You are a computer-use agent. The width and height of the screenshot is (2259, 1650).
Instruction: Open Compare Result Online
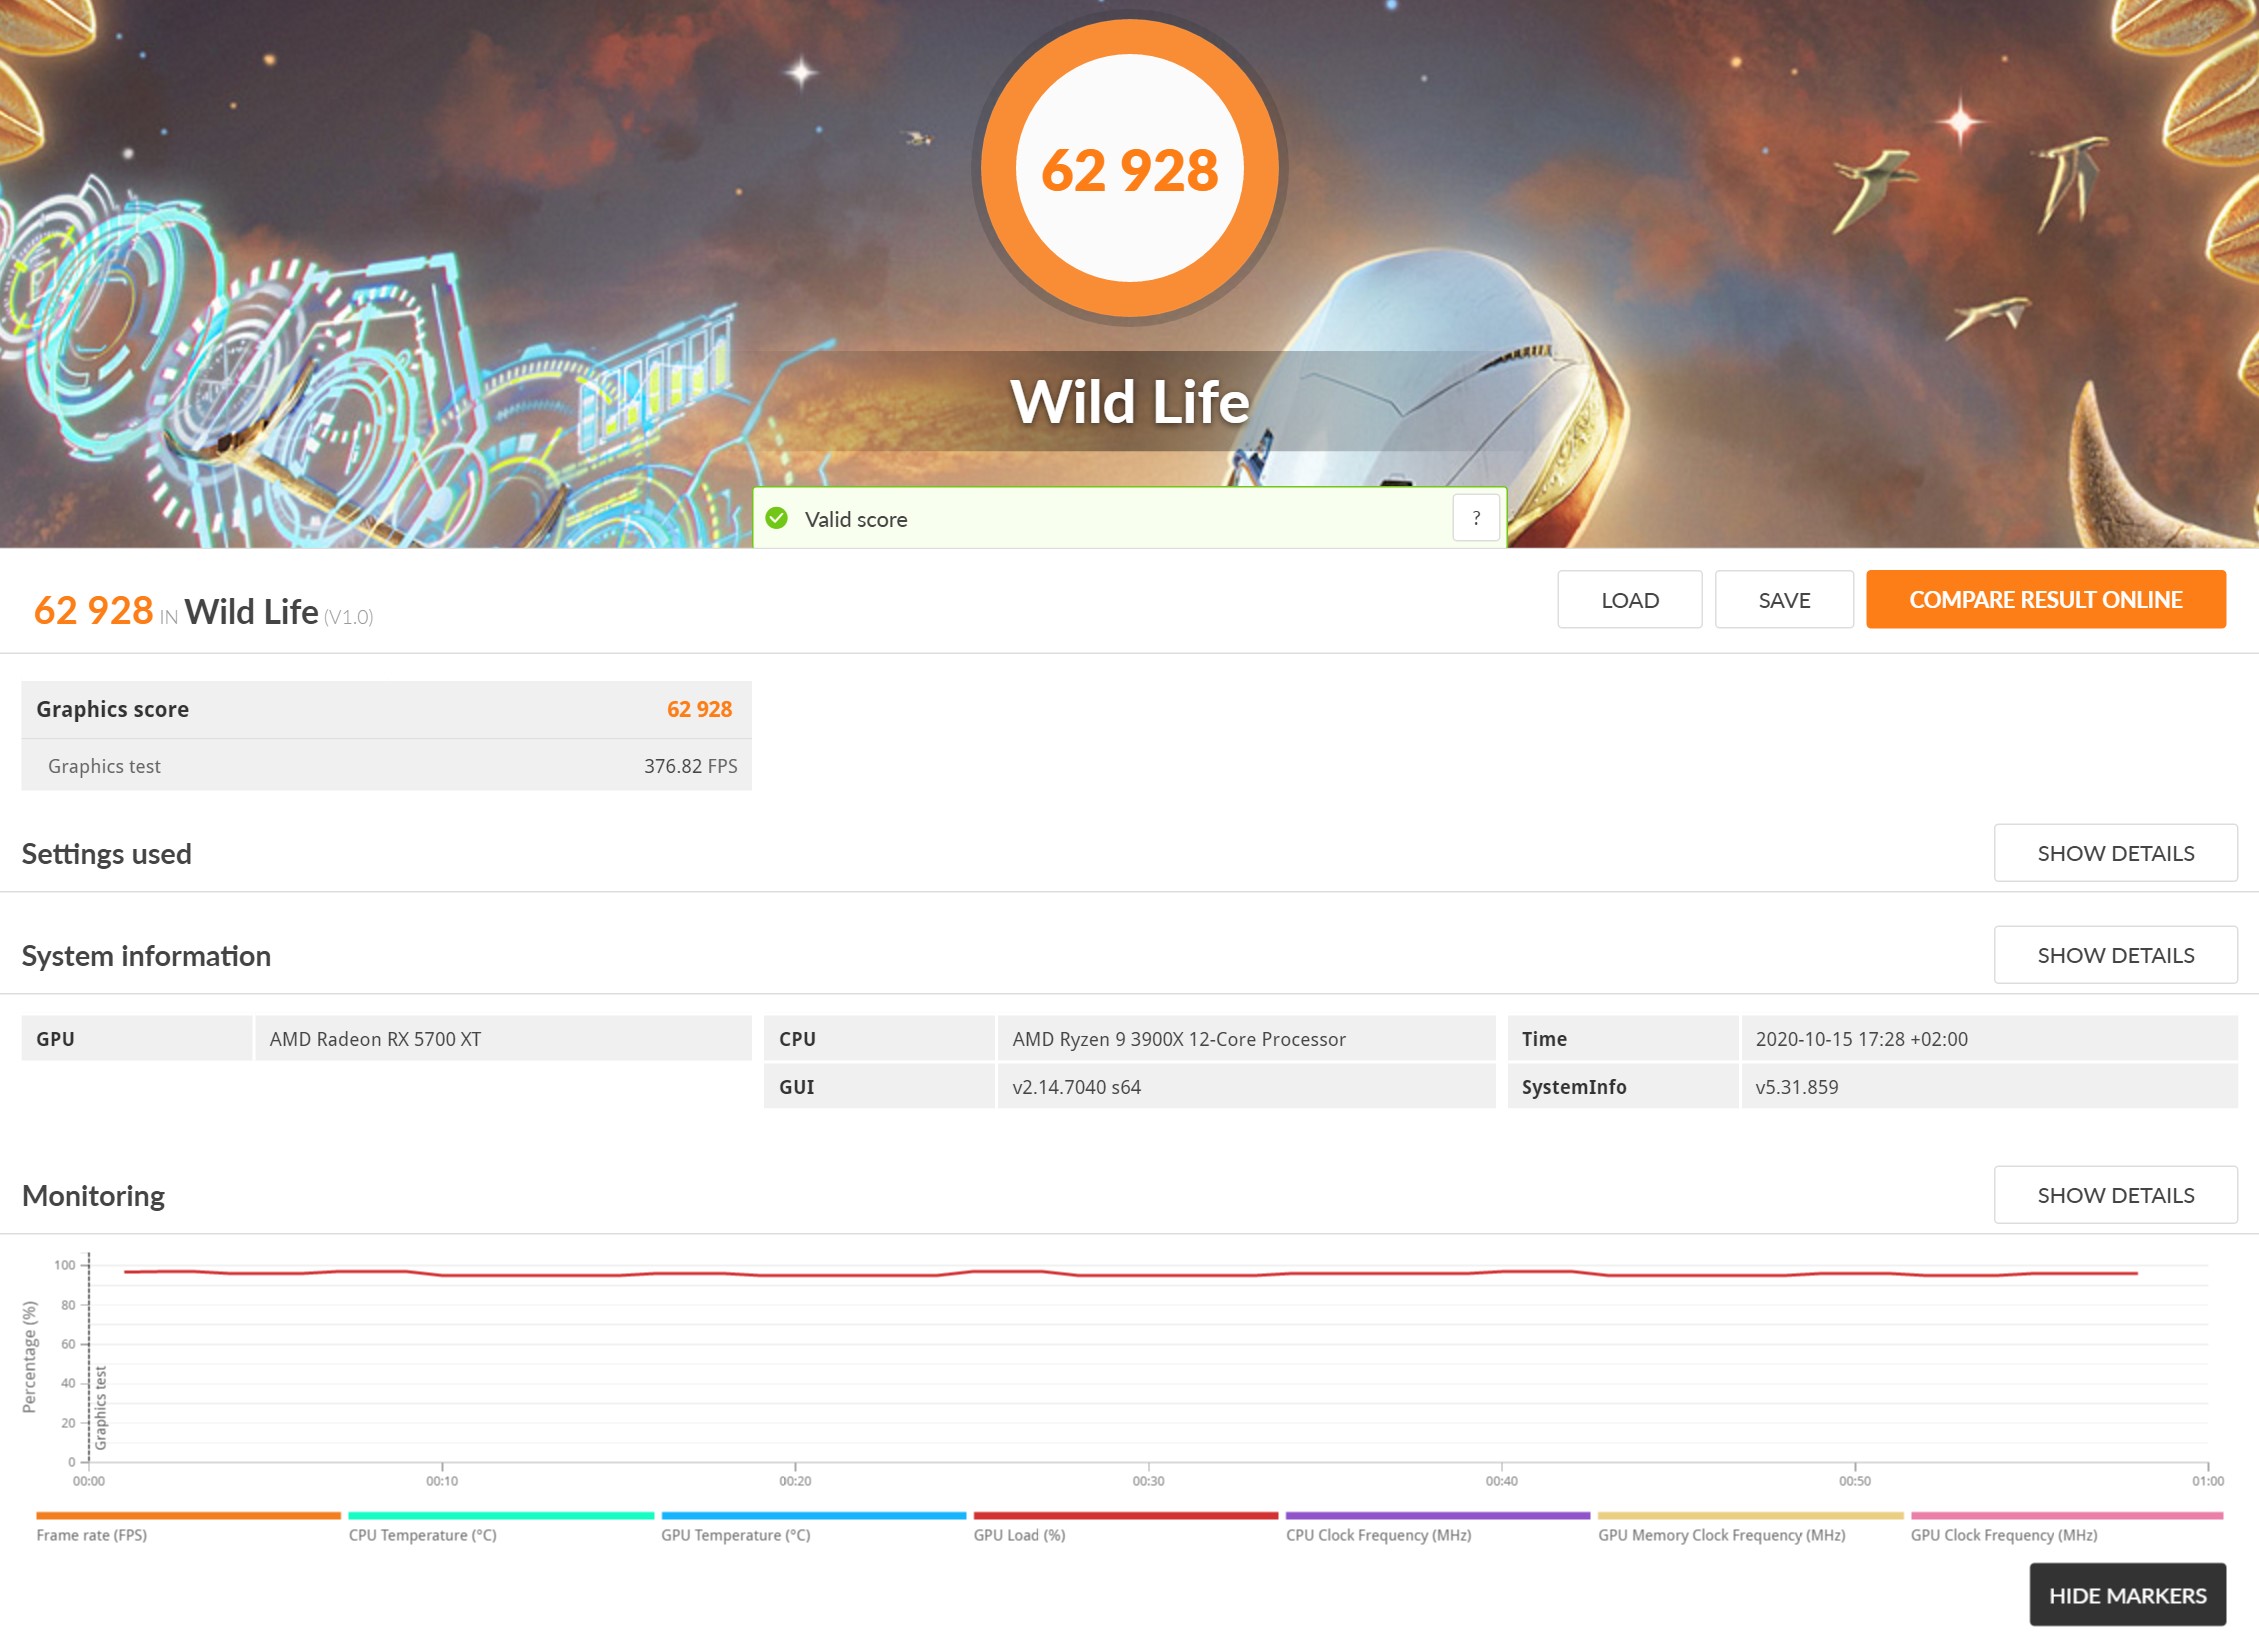[2045, 600]
